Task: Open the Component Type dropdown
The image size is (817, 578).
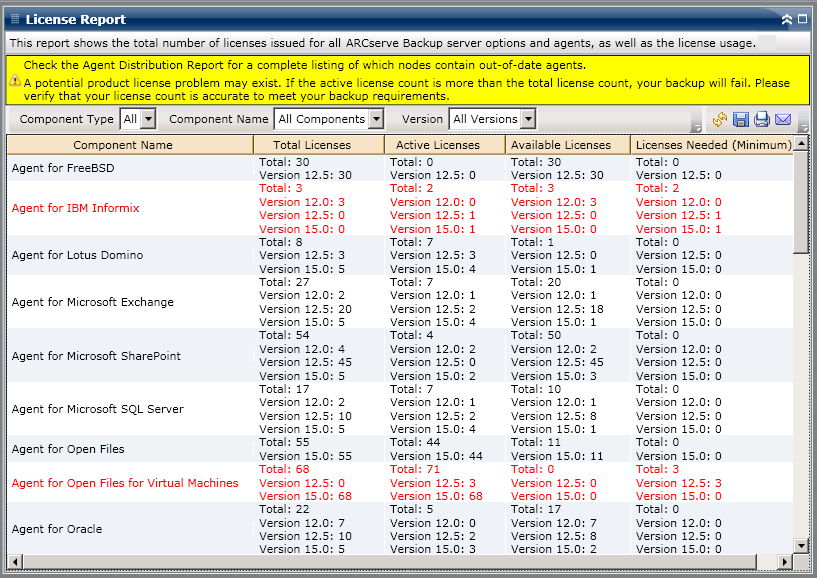Action: click(x=148, y=119)
